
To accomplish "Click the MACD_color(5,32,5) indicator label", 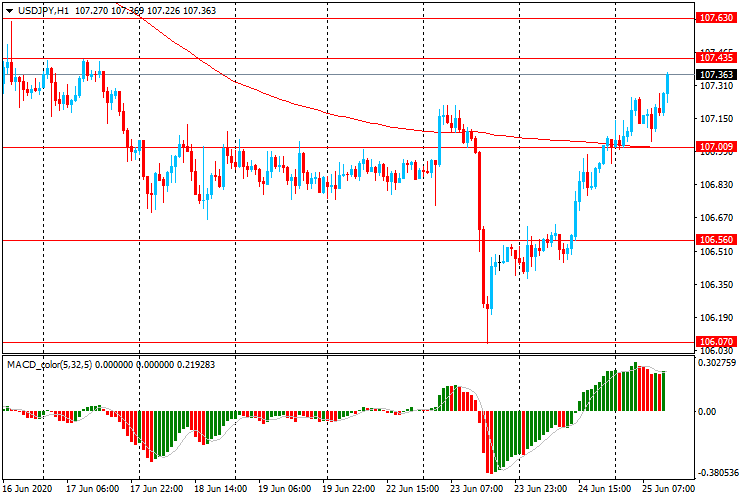I will click(60, 364).
